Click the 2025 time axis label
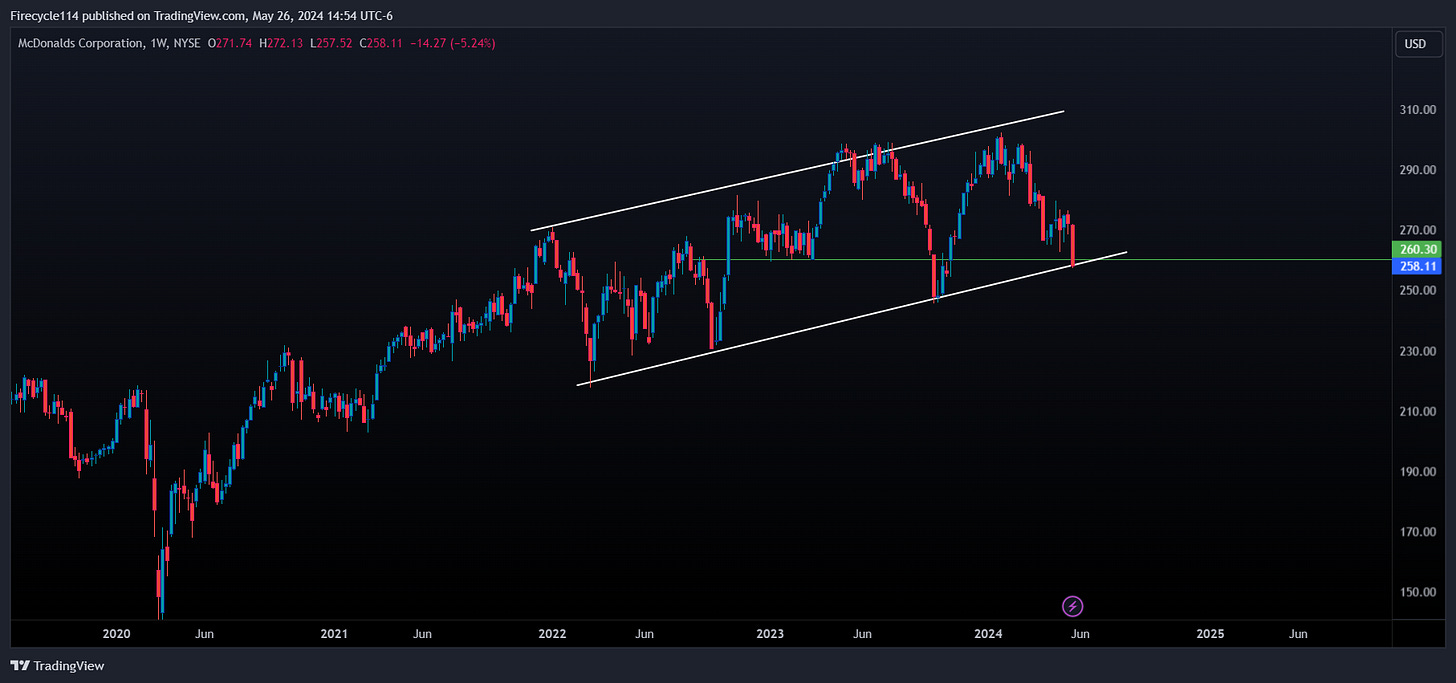This screenshot has height=683, width=1456. coord(1210,634)
